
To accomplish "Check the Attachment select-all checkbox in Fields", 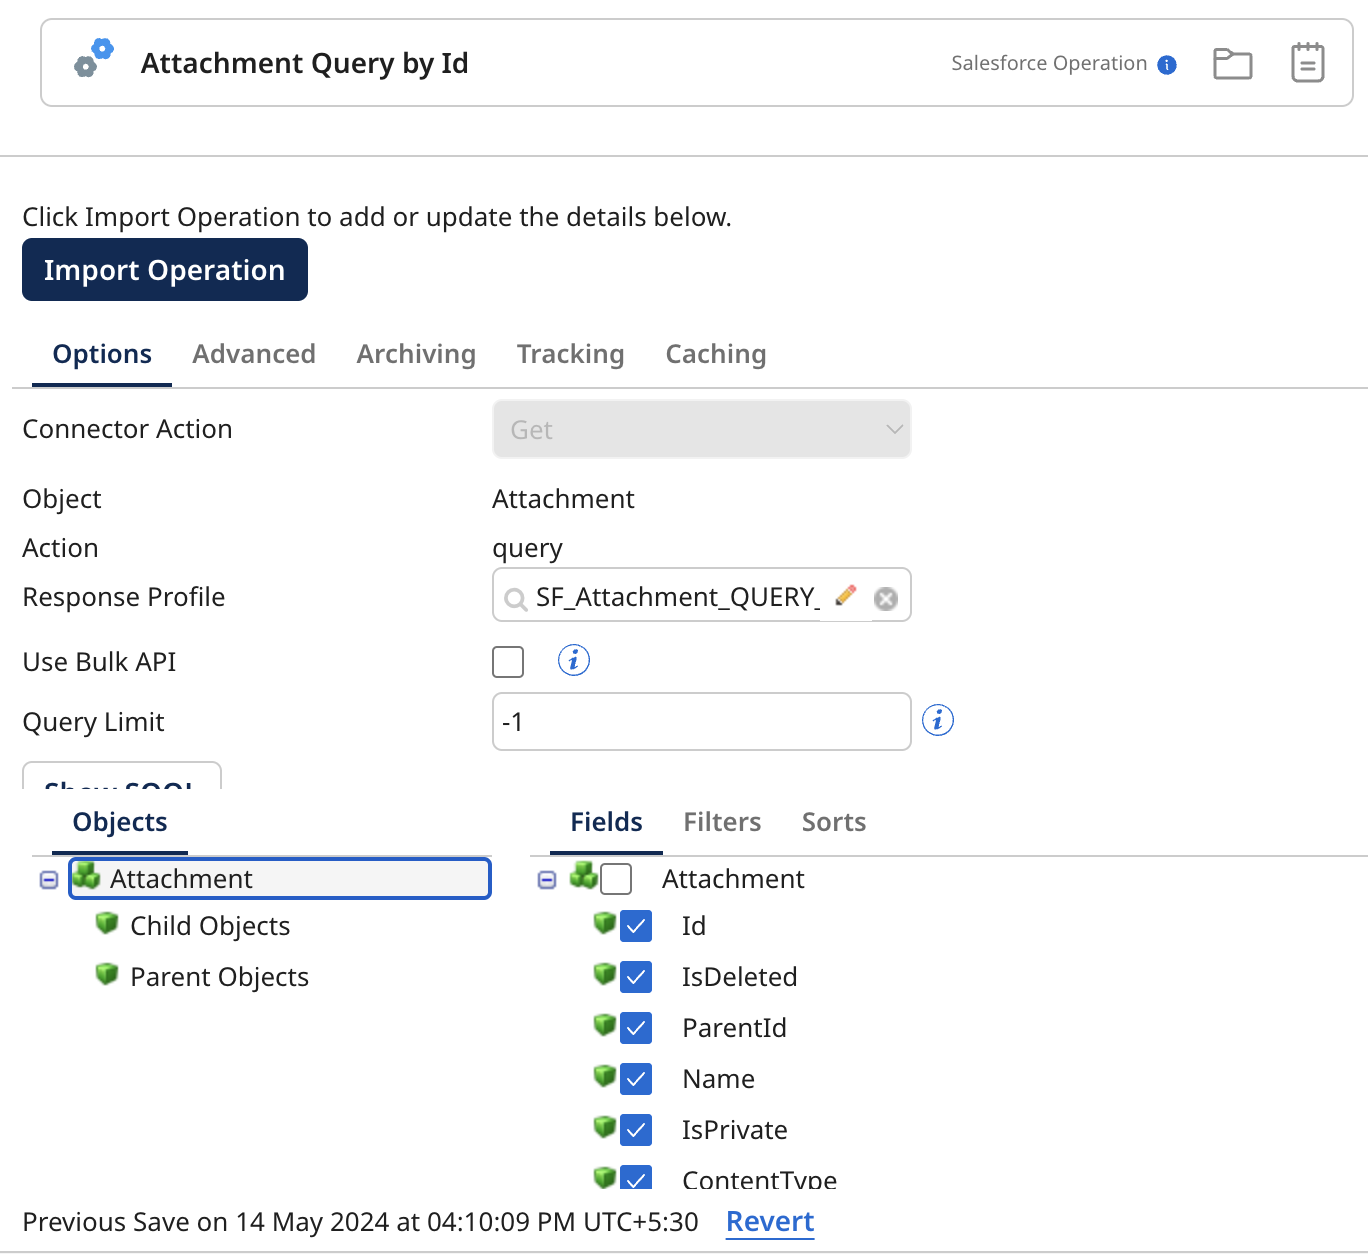I will tap(618, 878).
